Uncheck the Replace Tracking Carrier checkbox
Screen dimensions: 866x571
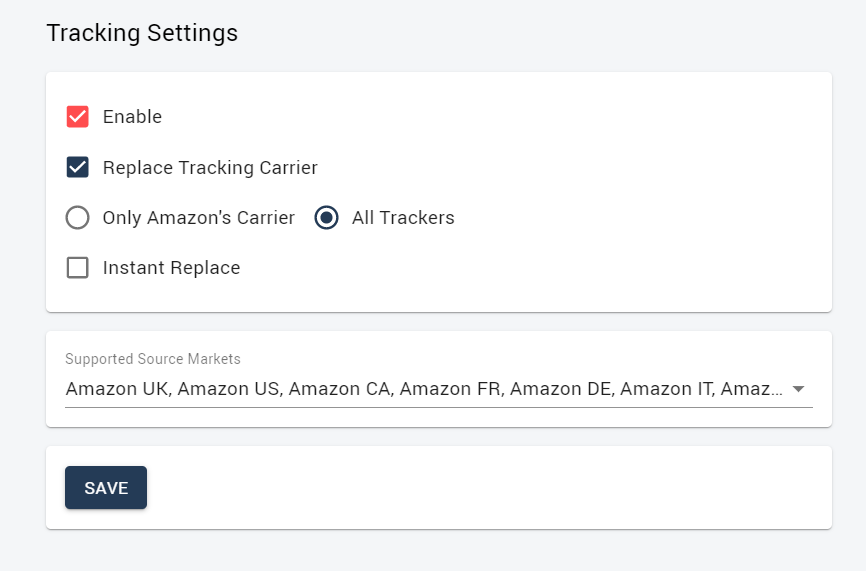(x=77, y=167)
